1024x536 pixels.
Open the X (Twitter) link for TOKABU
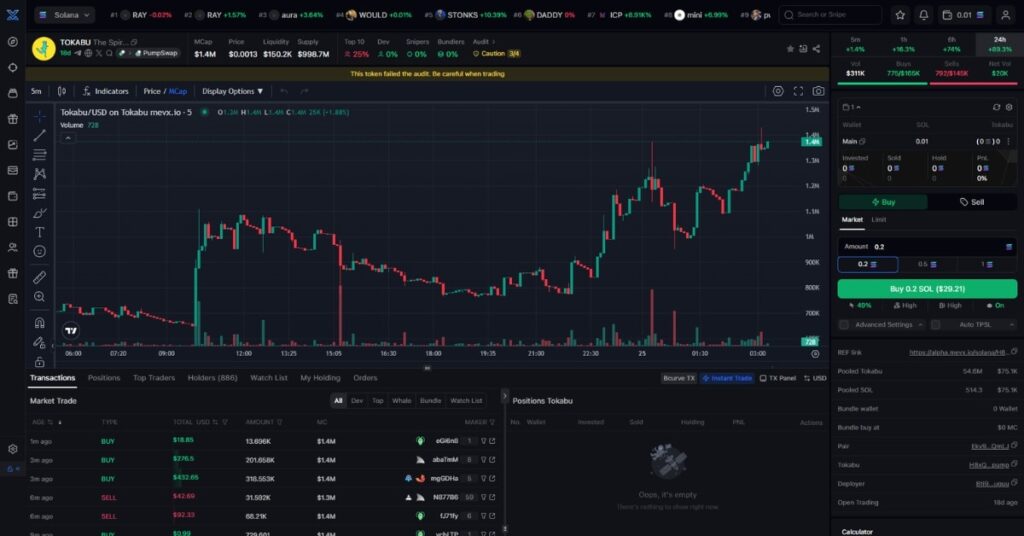click(99, 54)
